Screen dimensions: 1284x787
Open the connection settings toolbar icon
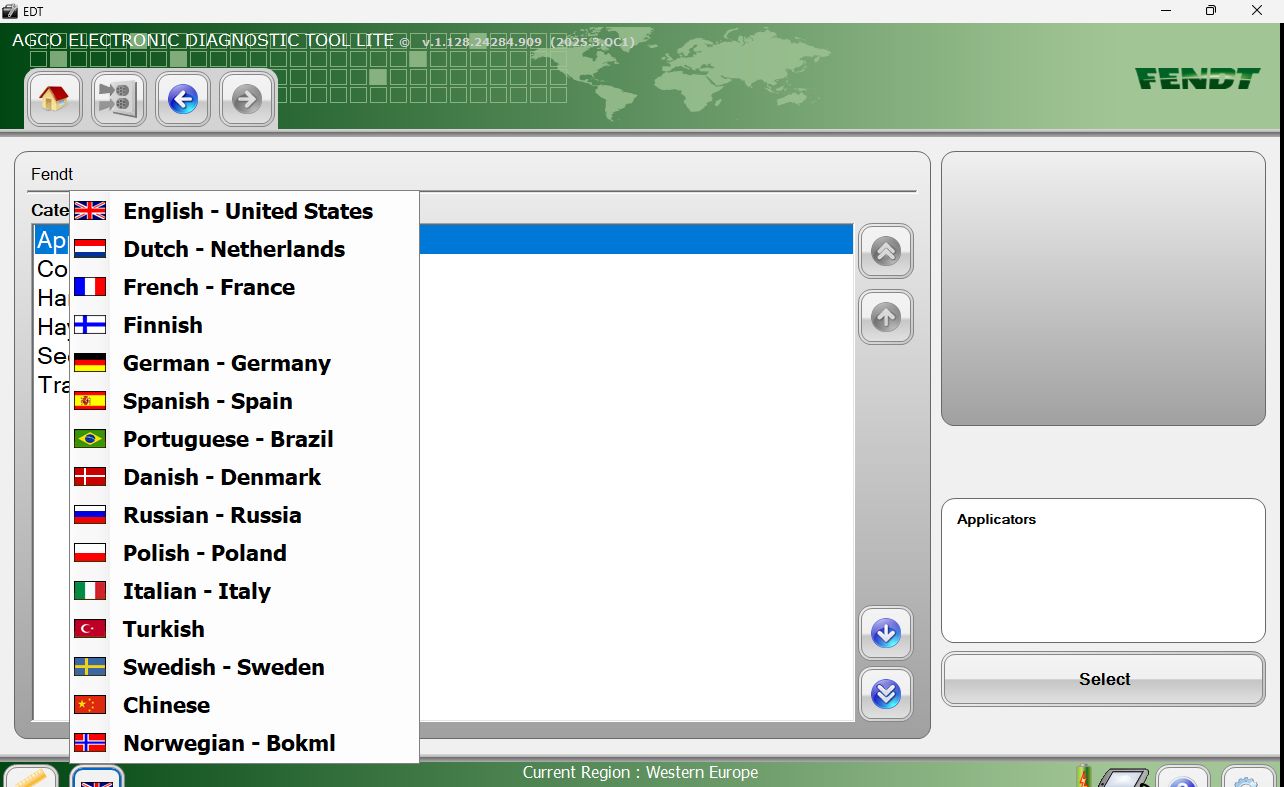pos(118,99)
